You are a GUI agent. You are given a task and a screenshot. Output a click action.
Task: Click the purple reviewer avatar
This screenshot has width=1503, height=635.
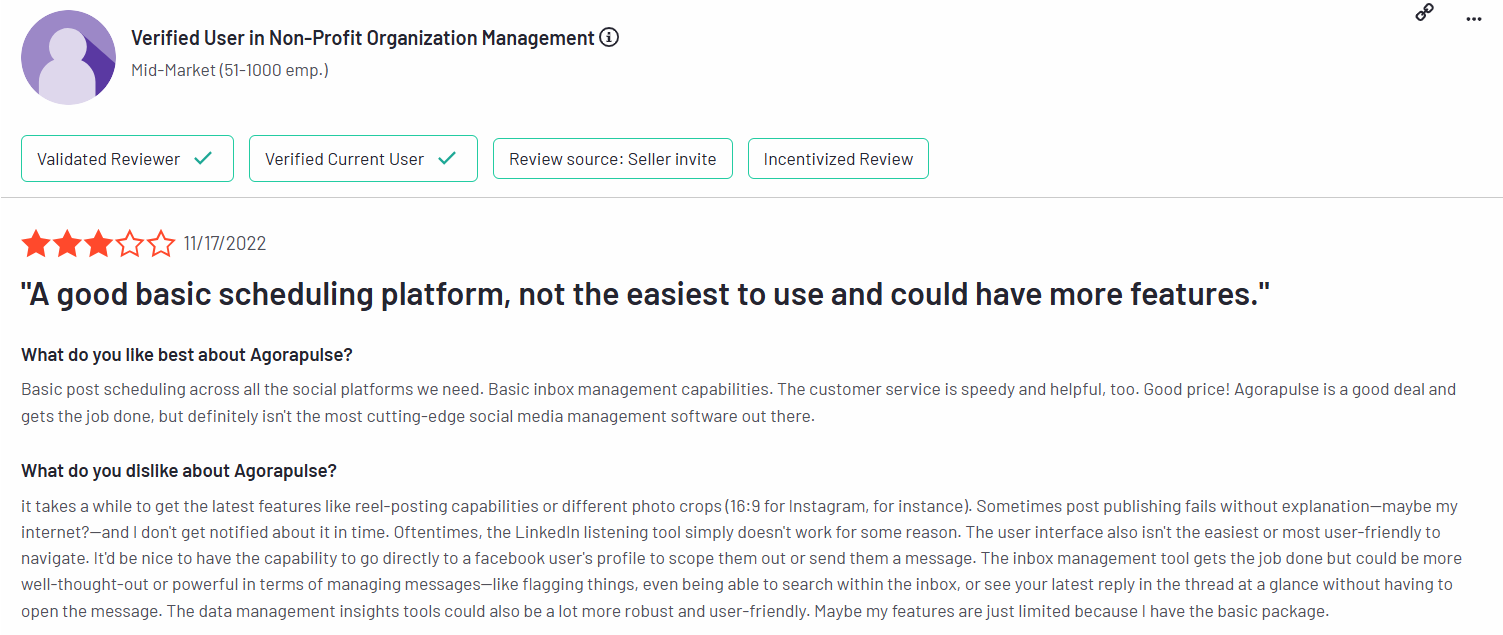(x=68, y=59)
